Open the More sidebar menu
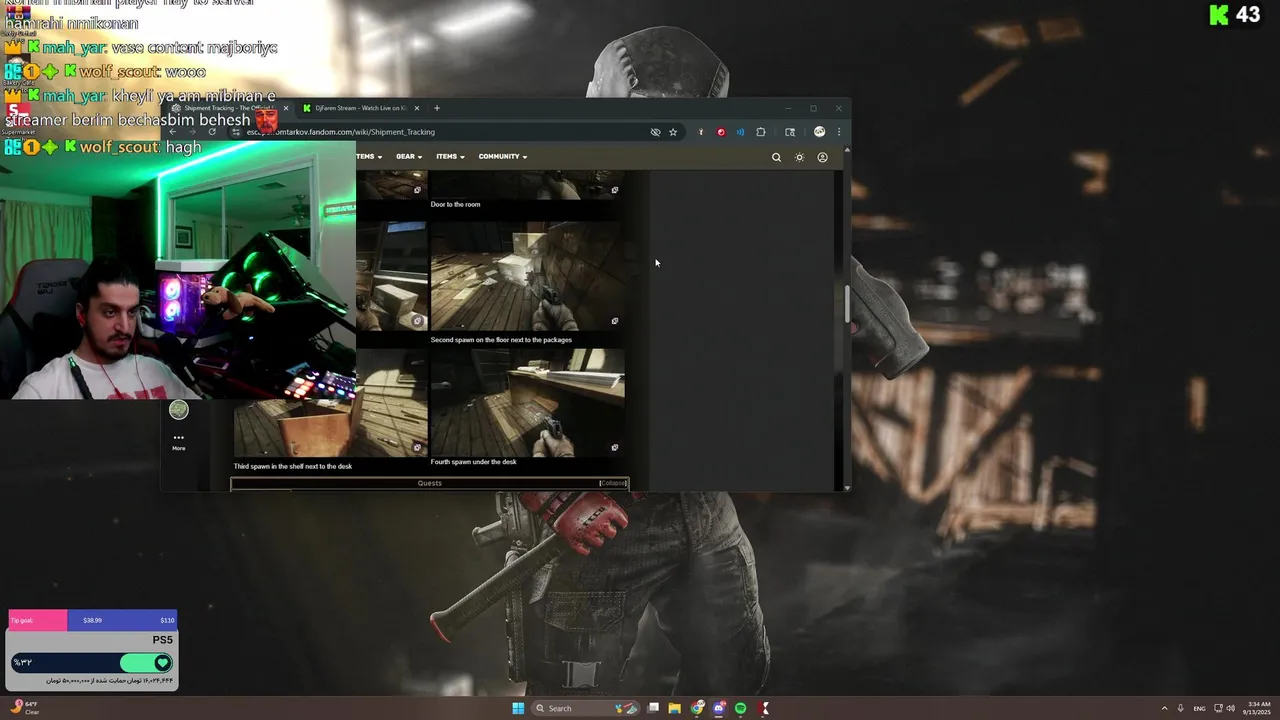 178,441
